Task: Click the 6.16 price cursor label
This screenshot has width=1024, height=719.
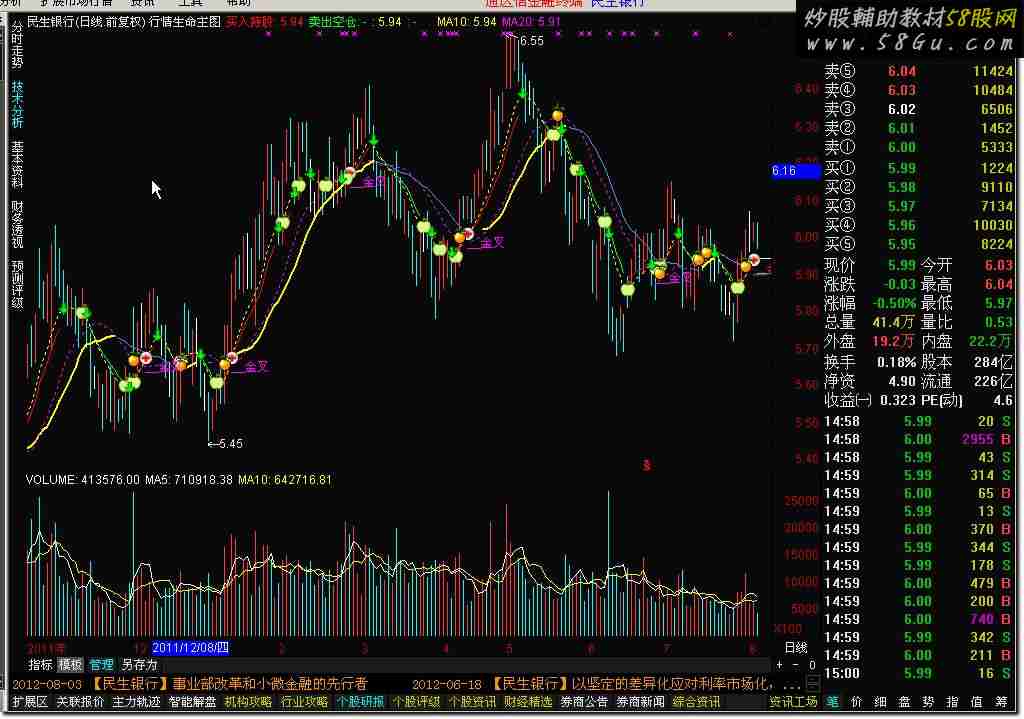Action: (x=794, y=171)
